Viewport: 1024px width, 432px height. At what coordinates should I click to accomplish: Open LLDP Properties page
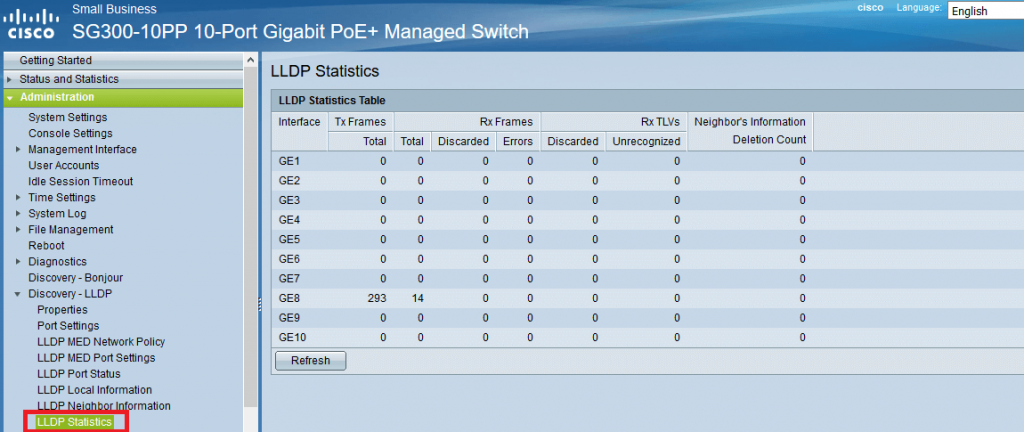click(62, 309)
